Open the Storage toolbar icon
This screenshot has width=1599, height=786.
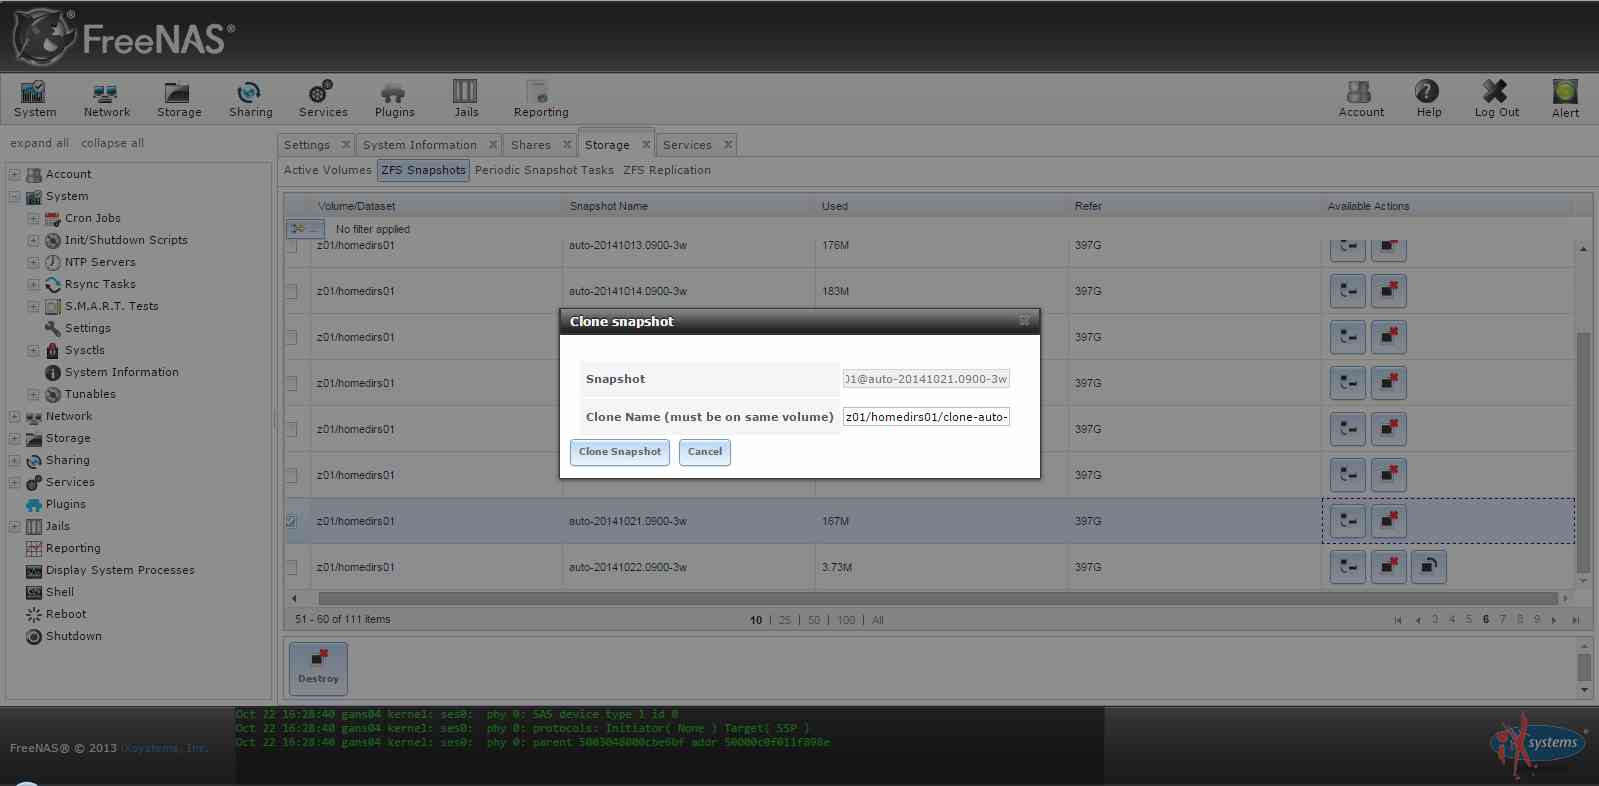[x=179, y=99]
